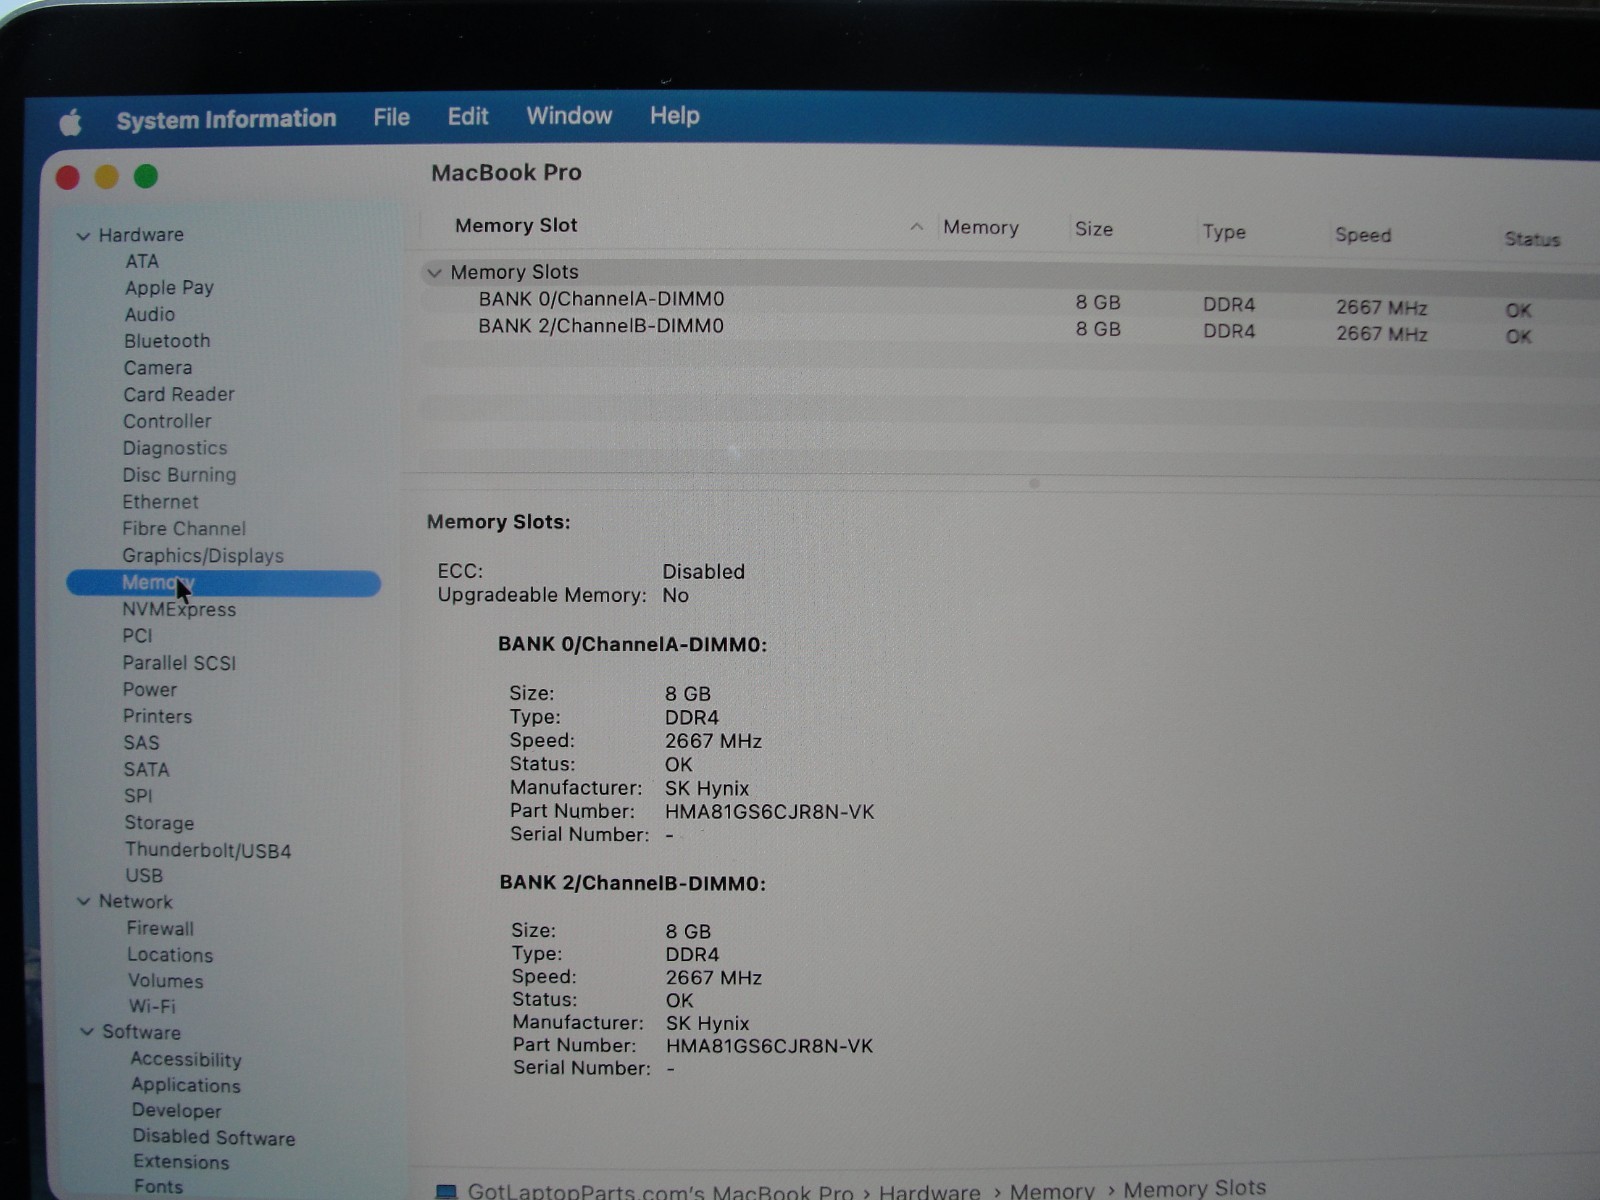This screenshot has height=1200, width=1600.
Task: Select SPI in the sidebar
Action: click(138, 796)
